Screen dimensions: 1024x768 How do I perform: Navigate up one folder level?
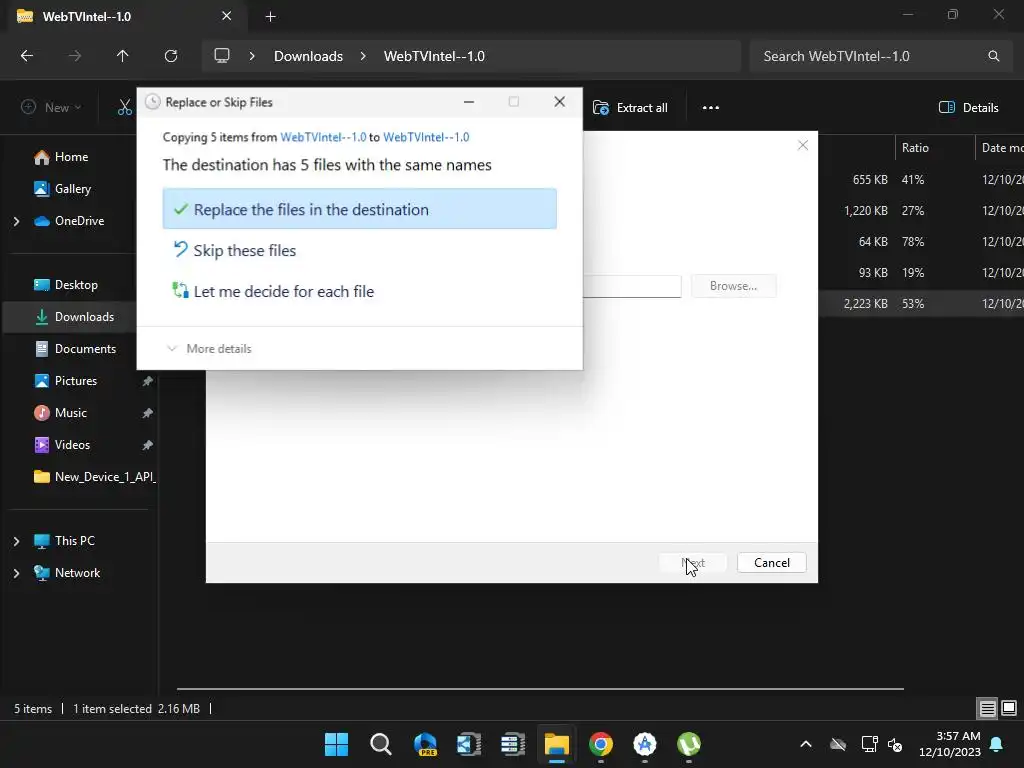point(122,56)
